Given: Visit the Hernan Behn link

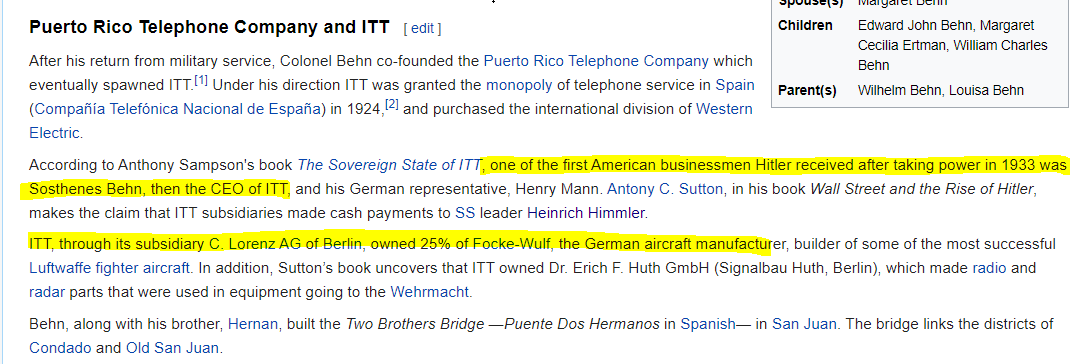Looking at the screenshot, I should tap(253, 323).
